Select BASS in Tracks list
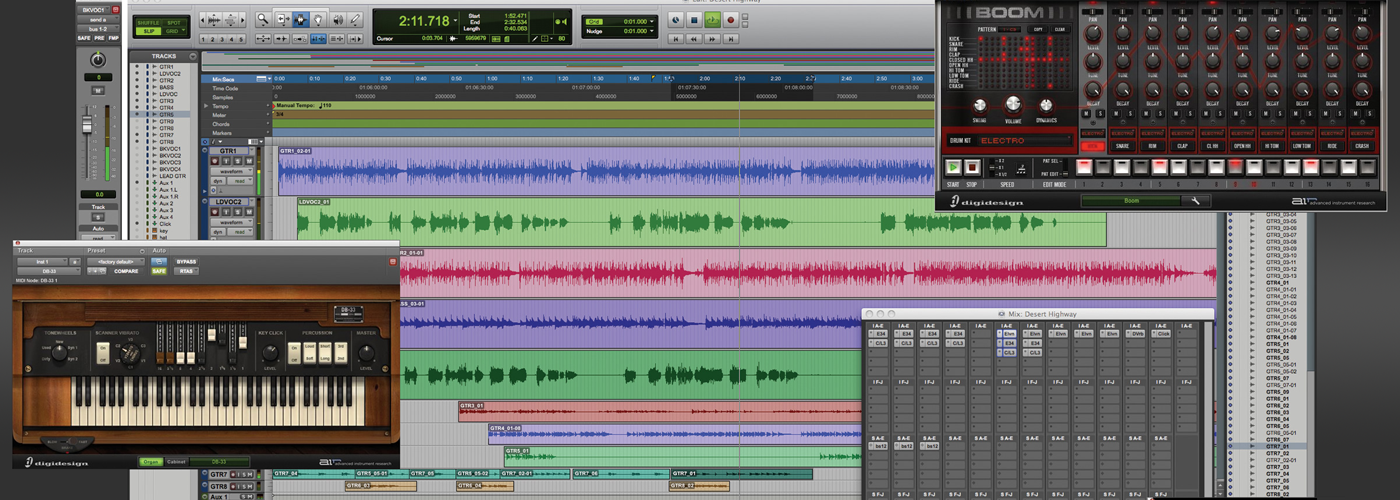Image resolution: width=1400 pixels, height=500 pixels. [166, 88]
